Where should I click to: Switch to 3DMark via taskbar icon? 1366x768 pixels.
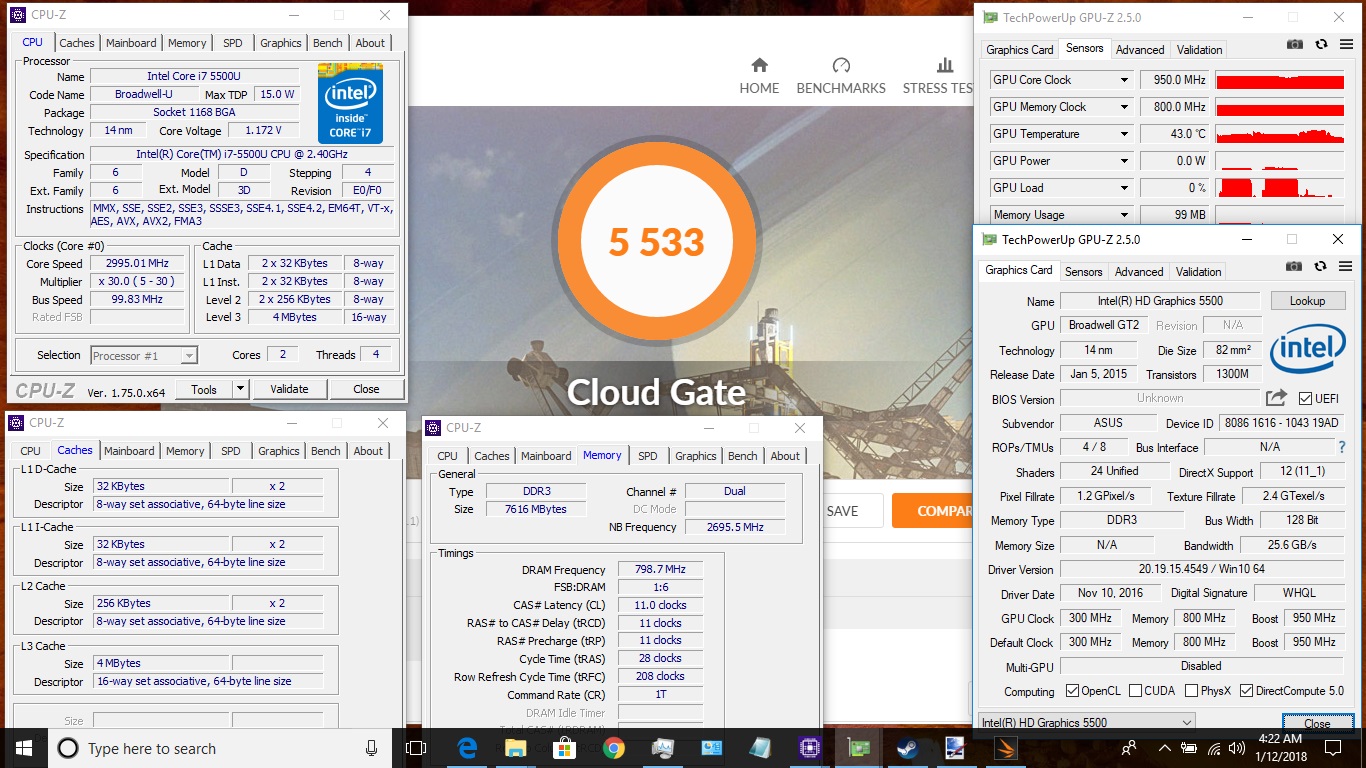(1006, 748)
